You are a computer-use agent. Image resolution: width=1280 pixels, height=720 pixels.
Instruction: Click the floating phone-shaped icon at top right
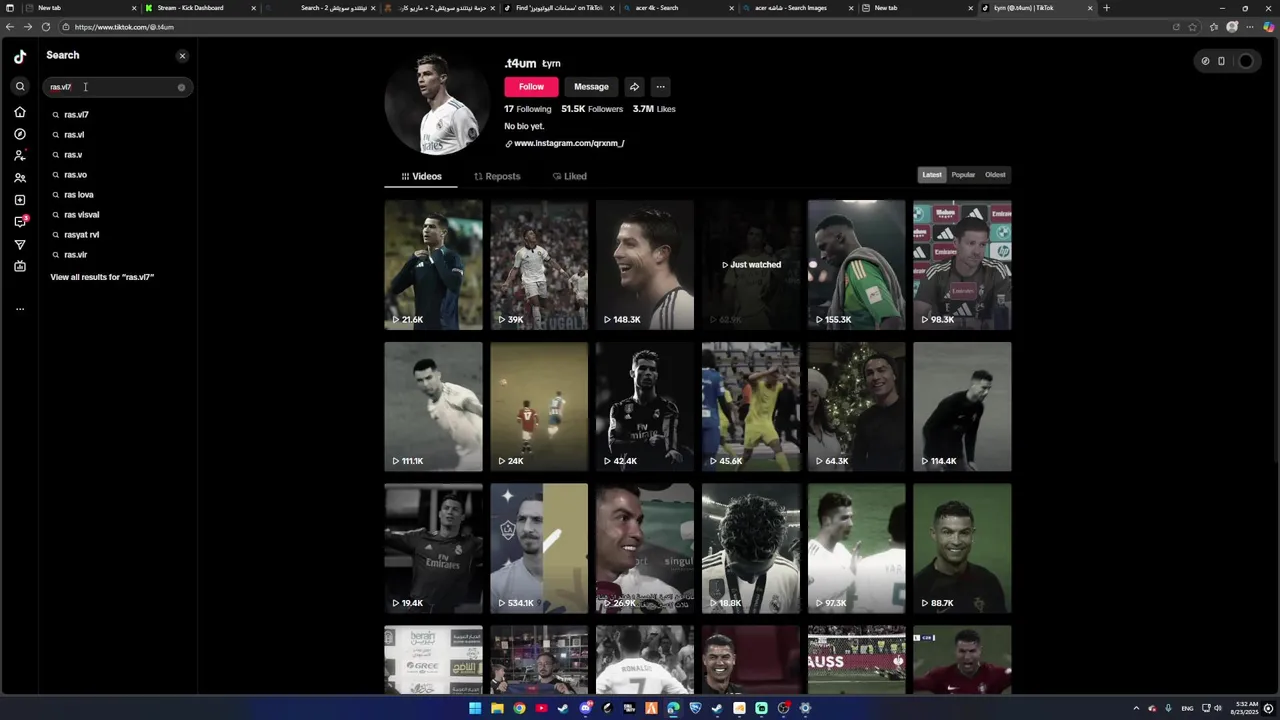[1221, 61]
